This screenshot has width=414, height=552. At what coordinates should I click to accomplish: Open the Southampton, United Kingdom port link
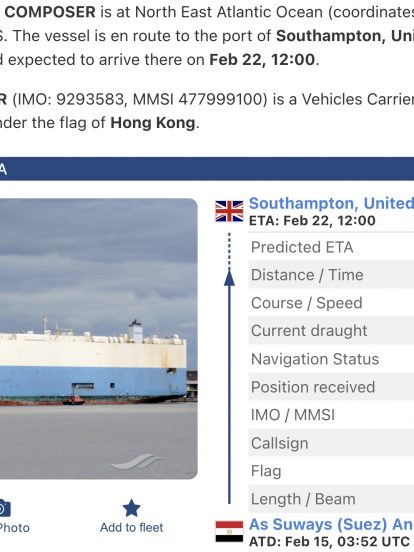pos(331,203)
